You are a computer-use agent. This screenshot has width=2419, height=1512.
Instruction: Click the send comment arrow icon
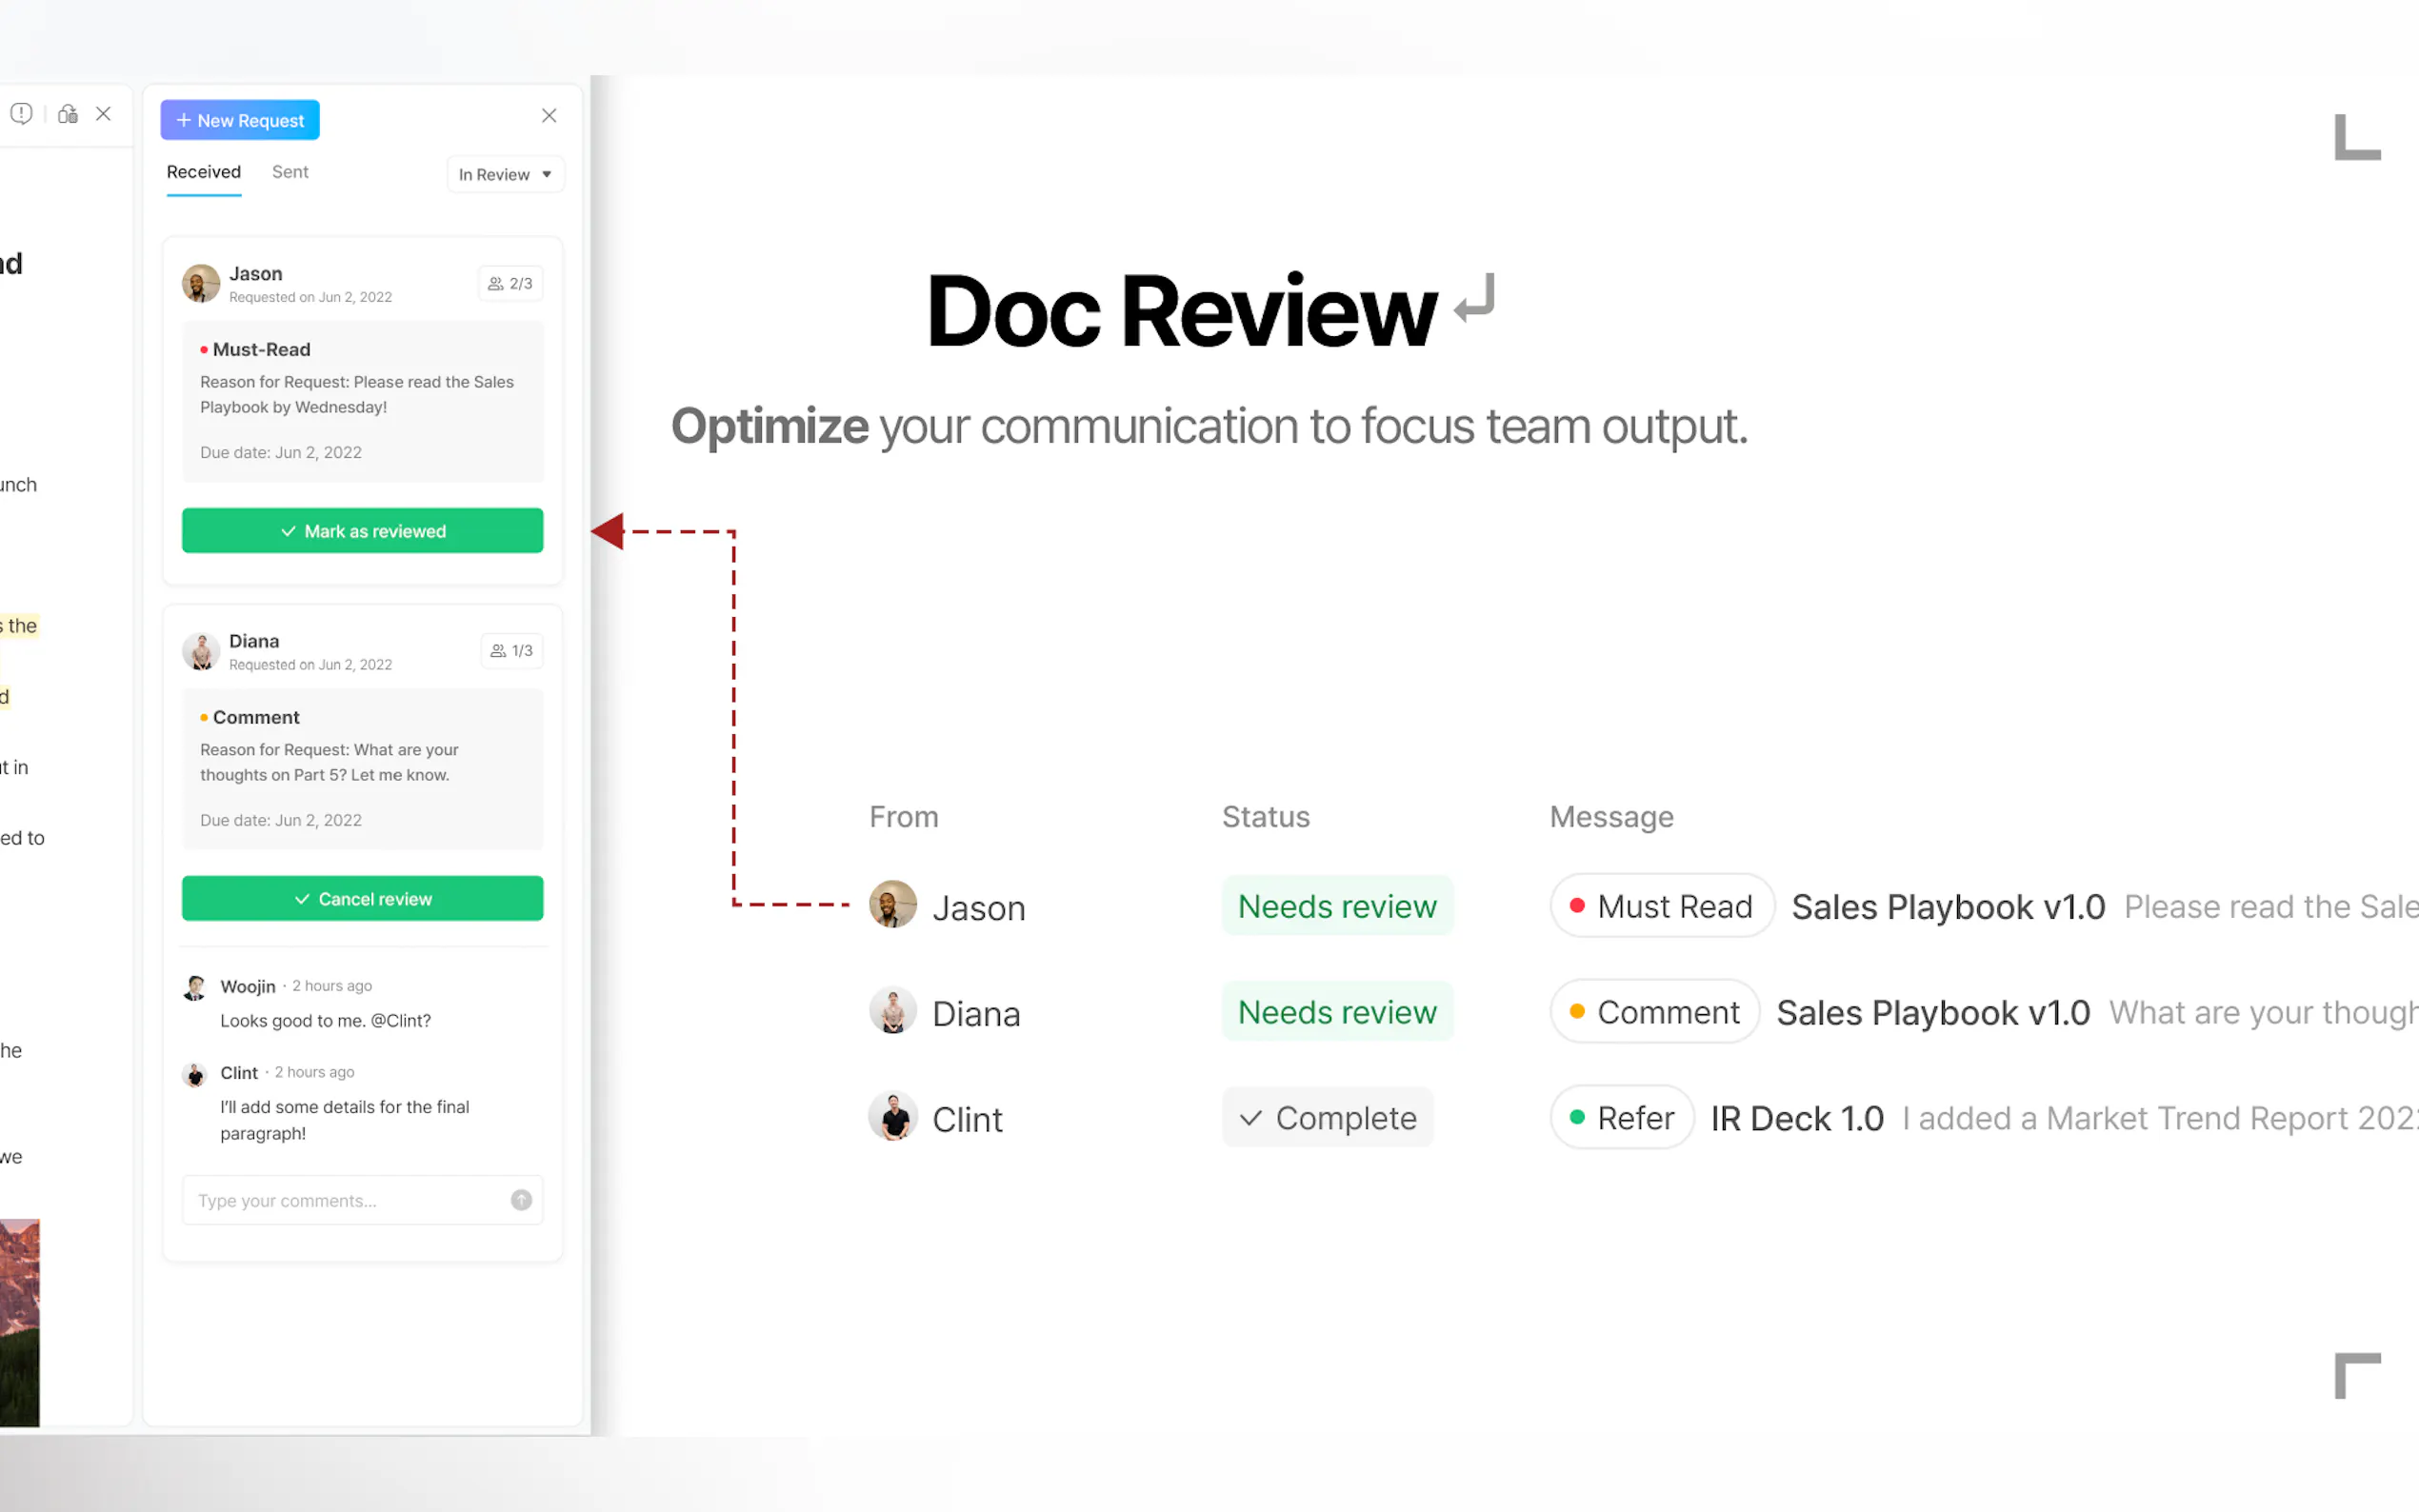point(521,1200)
